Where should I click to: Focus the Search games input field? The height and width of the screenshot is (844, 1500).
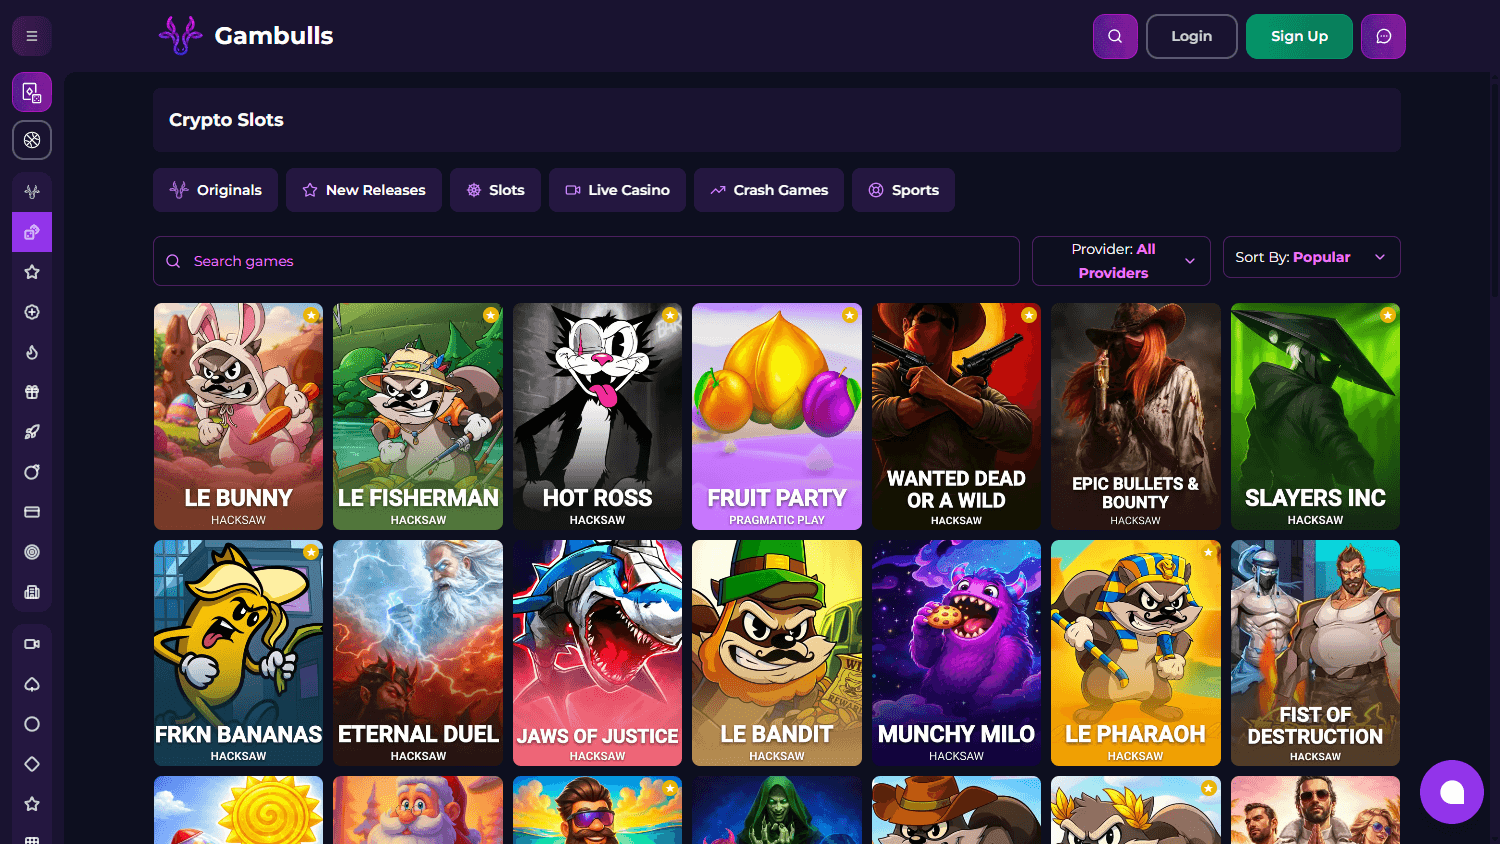(586, 261)
